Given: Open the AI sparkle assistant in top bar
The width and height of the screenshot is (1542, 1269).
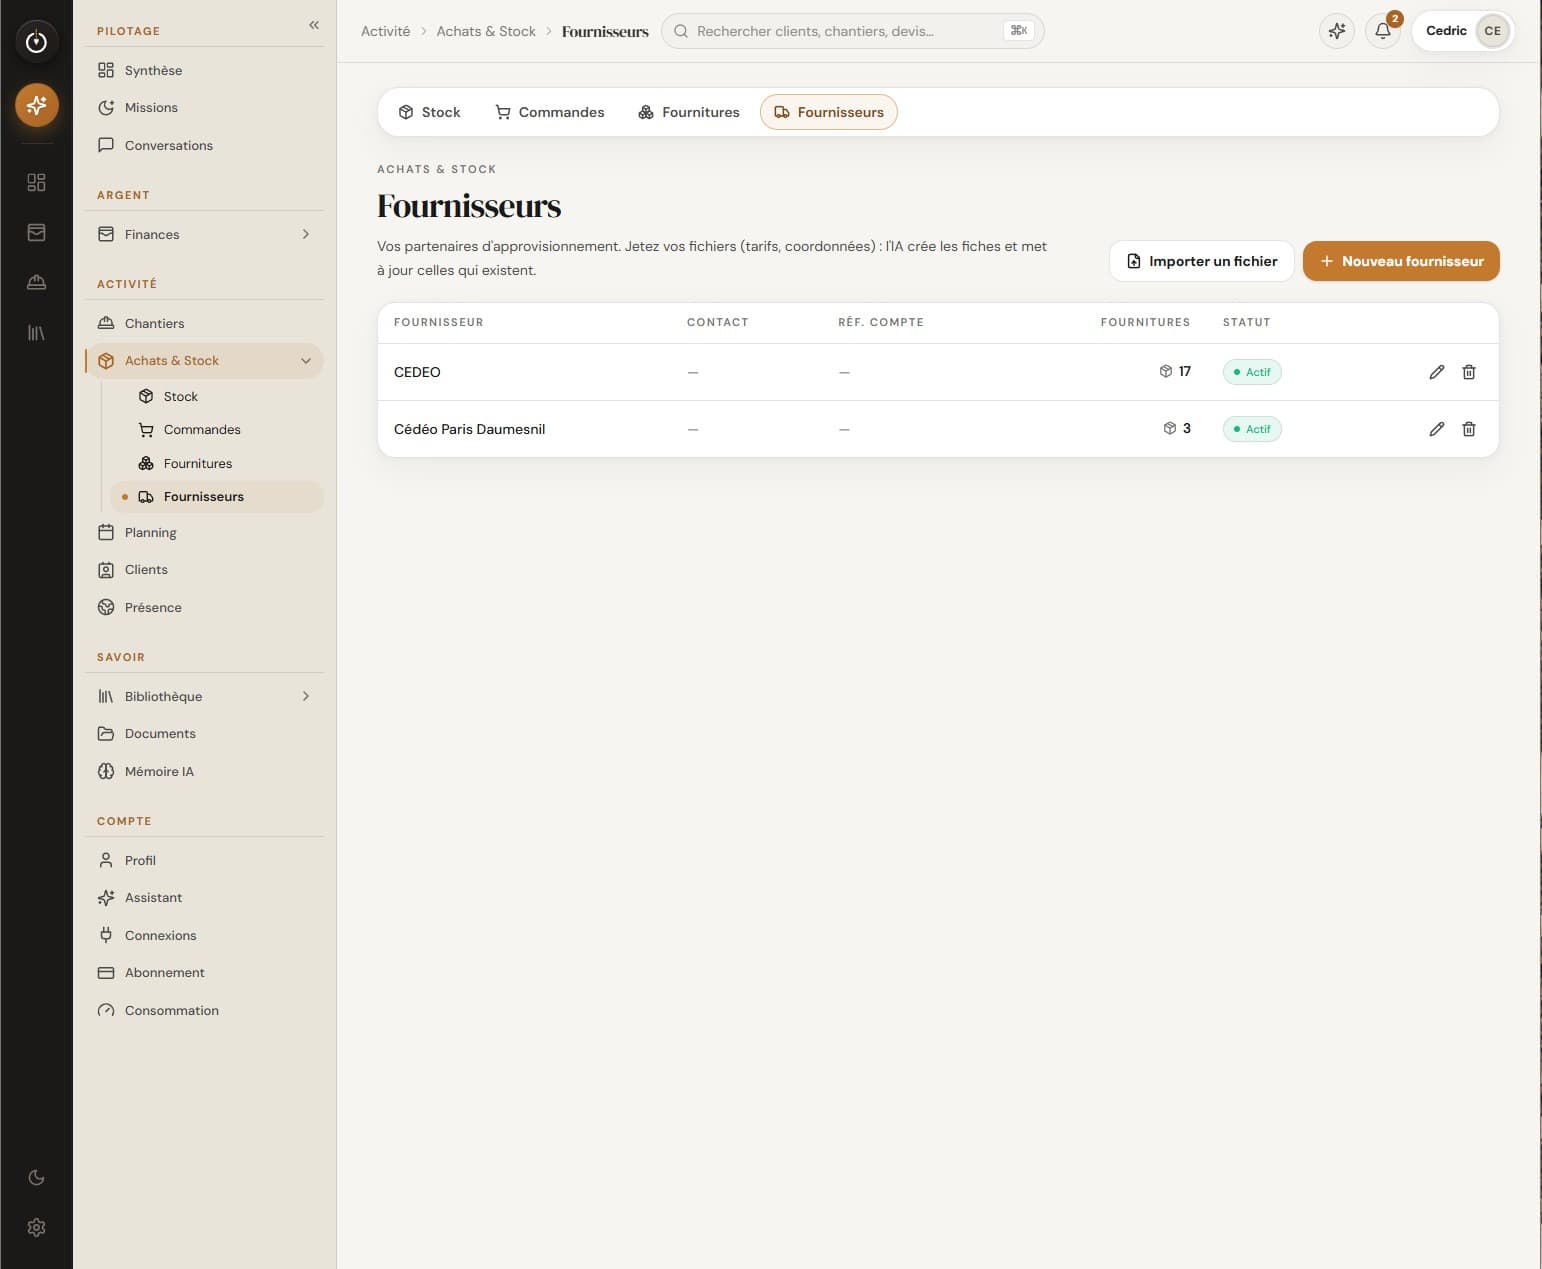Looking at the screenshot, I should pos(1337,31).
